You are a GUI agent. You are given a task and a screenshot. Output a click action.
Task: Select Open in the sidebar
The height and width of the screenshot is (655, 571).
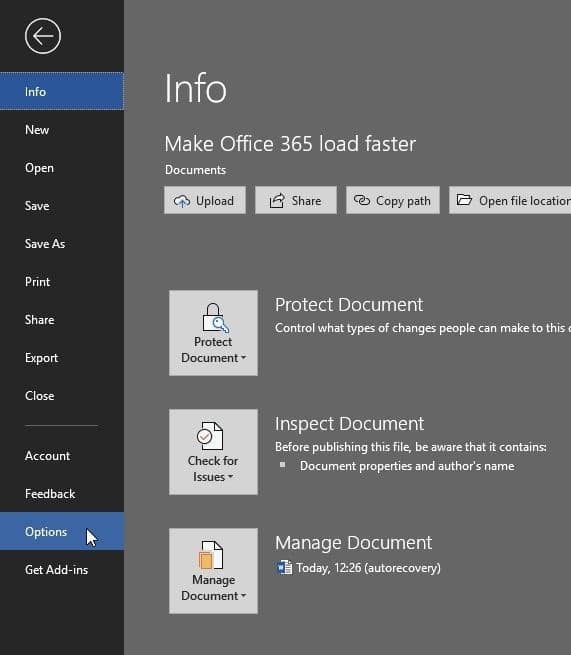62,168
